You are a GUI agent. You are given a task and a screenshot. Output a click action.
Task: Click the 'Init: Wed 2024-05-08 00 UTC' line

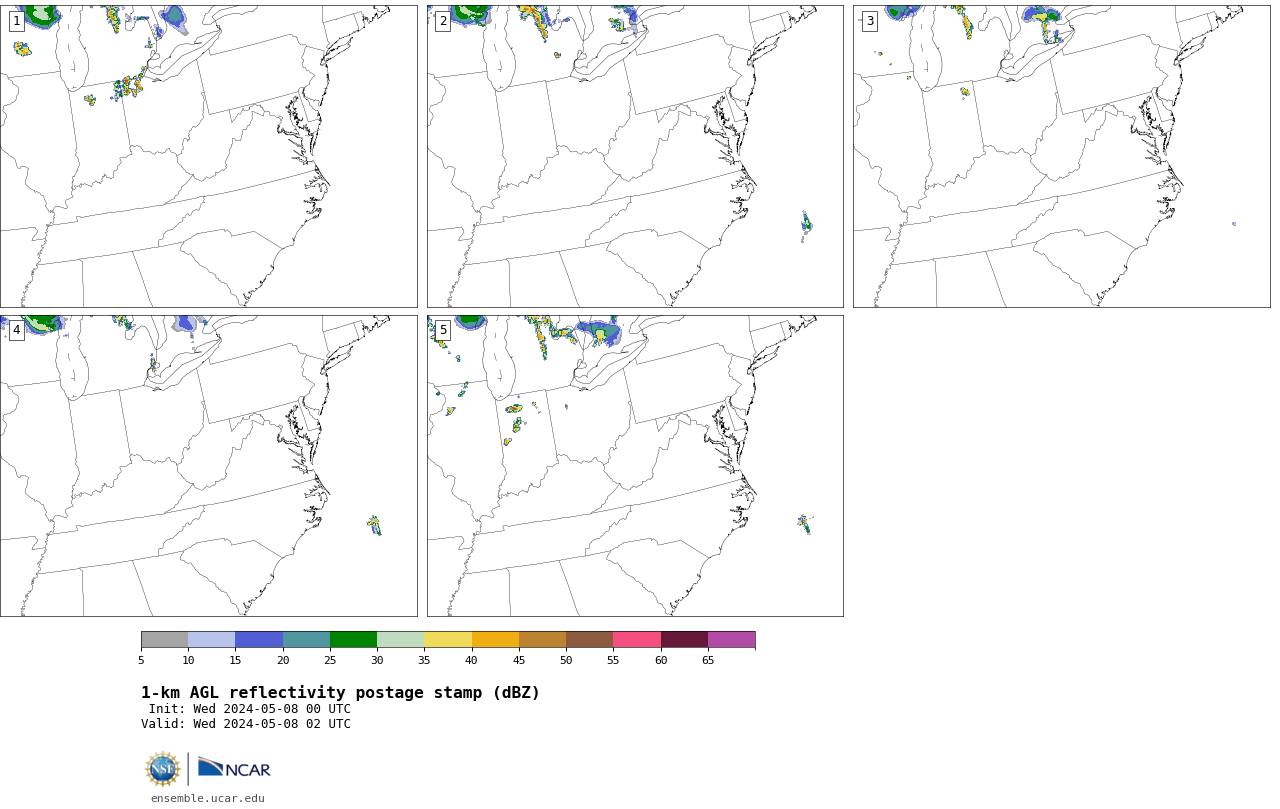click(x=250, y=709)
